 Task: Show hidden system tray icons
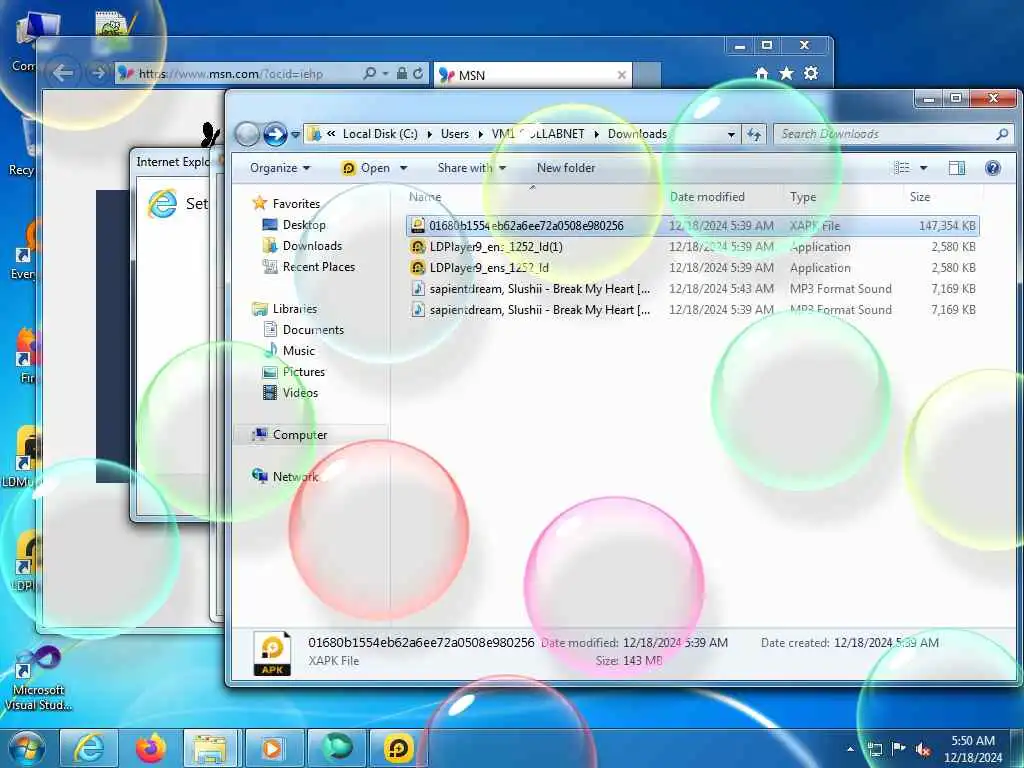(850, 749)
